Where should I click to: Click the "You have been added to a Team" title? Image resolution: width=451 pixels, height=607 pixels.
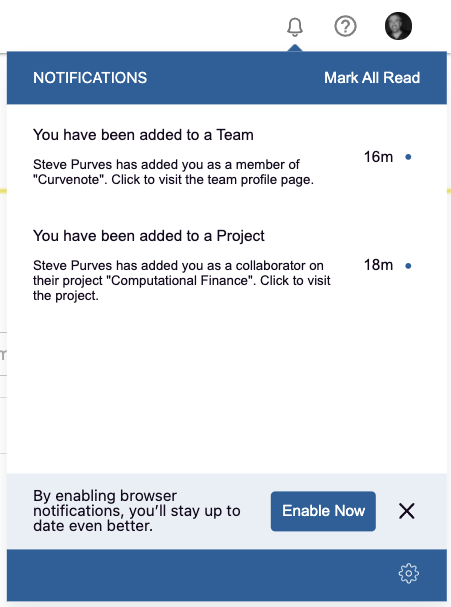[143, 135]
